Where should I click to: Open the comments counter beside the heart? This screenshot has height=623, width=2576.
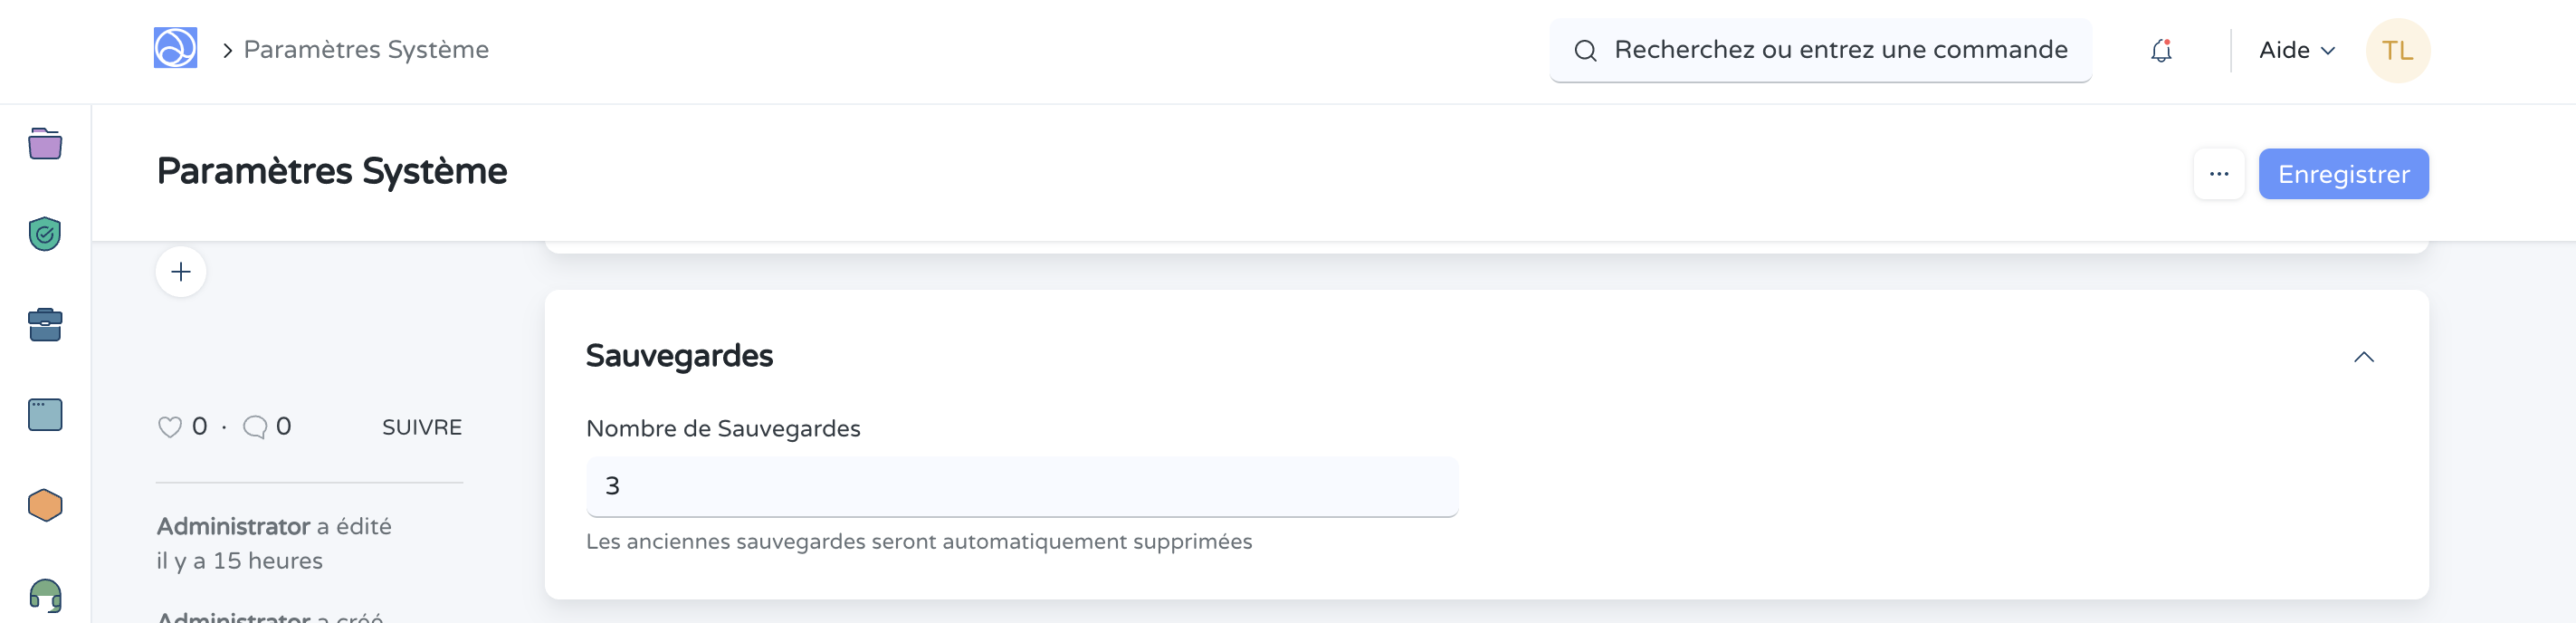pyautogui.click(x=257, y=426)
